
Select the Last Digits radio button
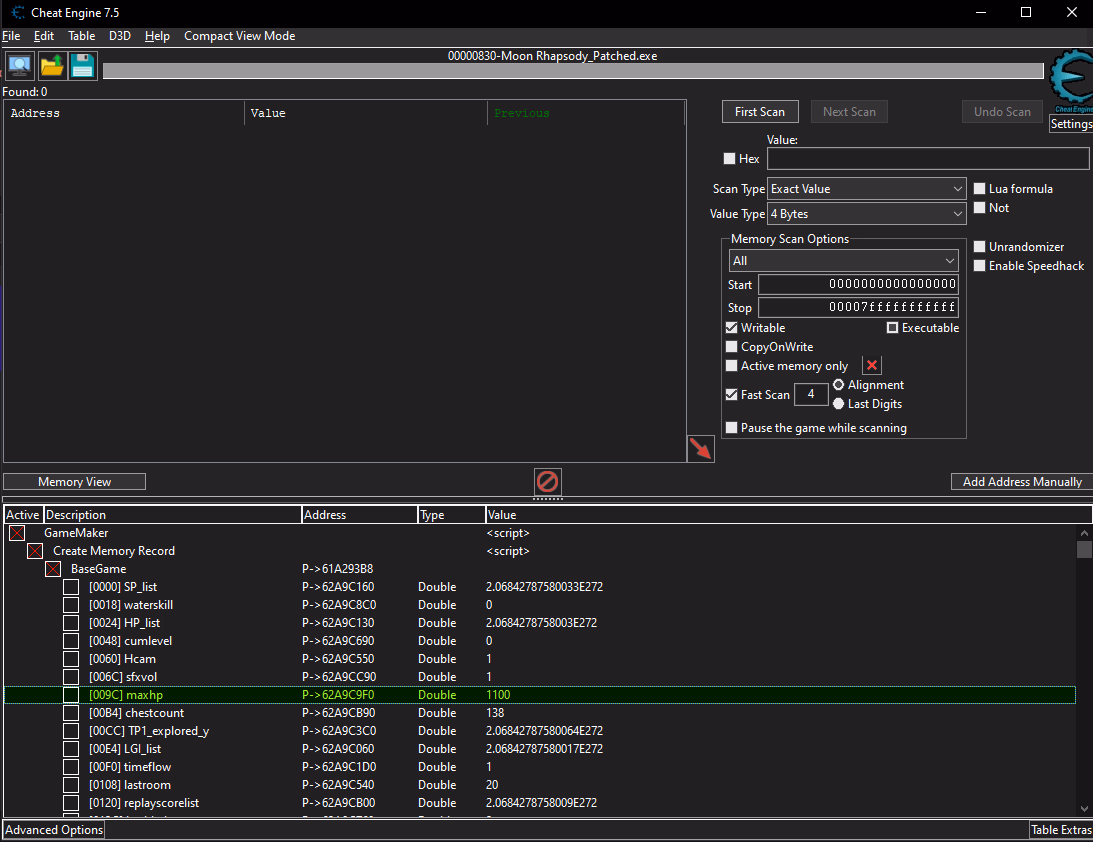click(x=838, y=404)
